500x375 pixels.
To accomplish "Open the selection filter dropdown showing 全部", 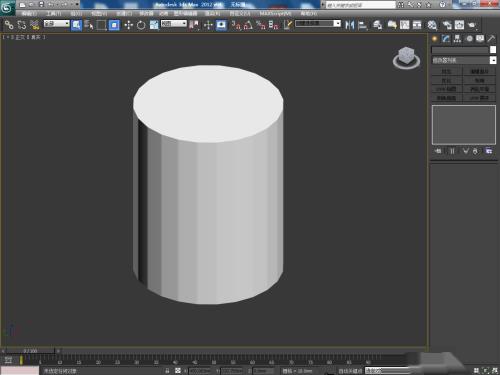I will coord(57,24).
